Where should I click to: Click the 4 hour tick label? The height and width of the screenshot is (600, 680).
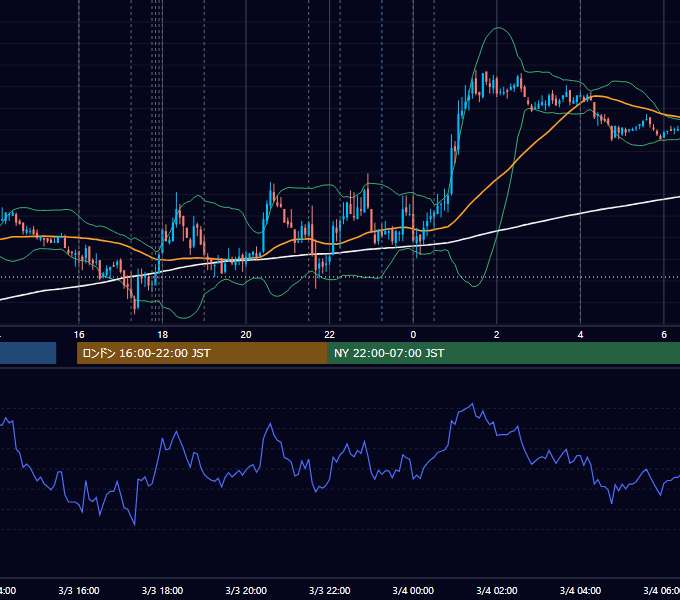point(580,335)
